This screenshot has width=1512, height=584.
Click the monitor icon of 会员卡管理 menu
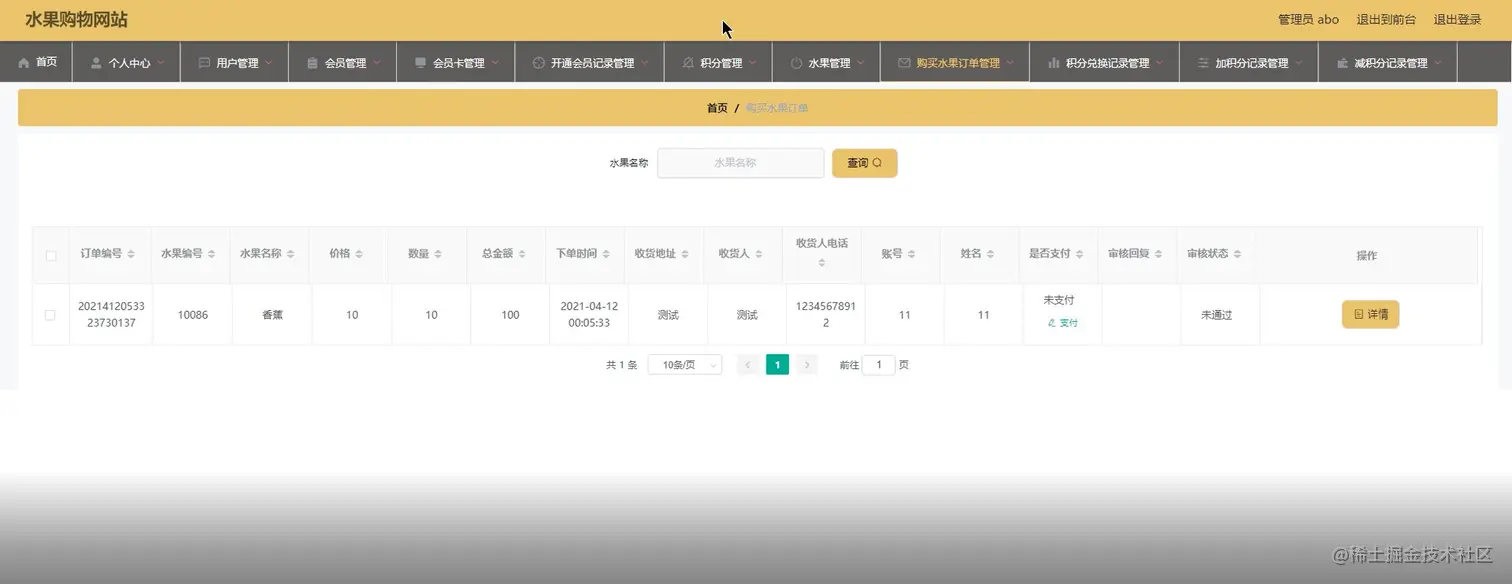[420, 63]
